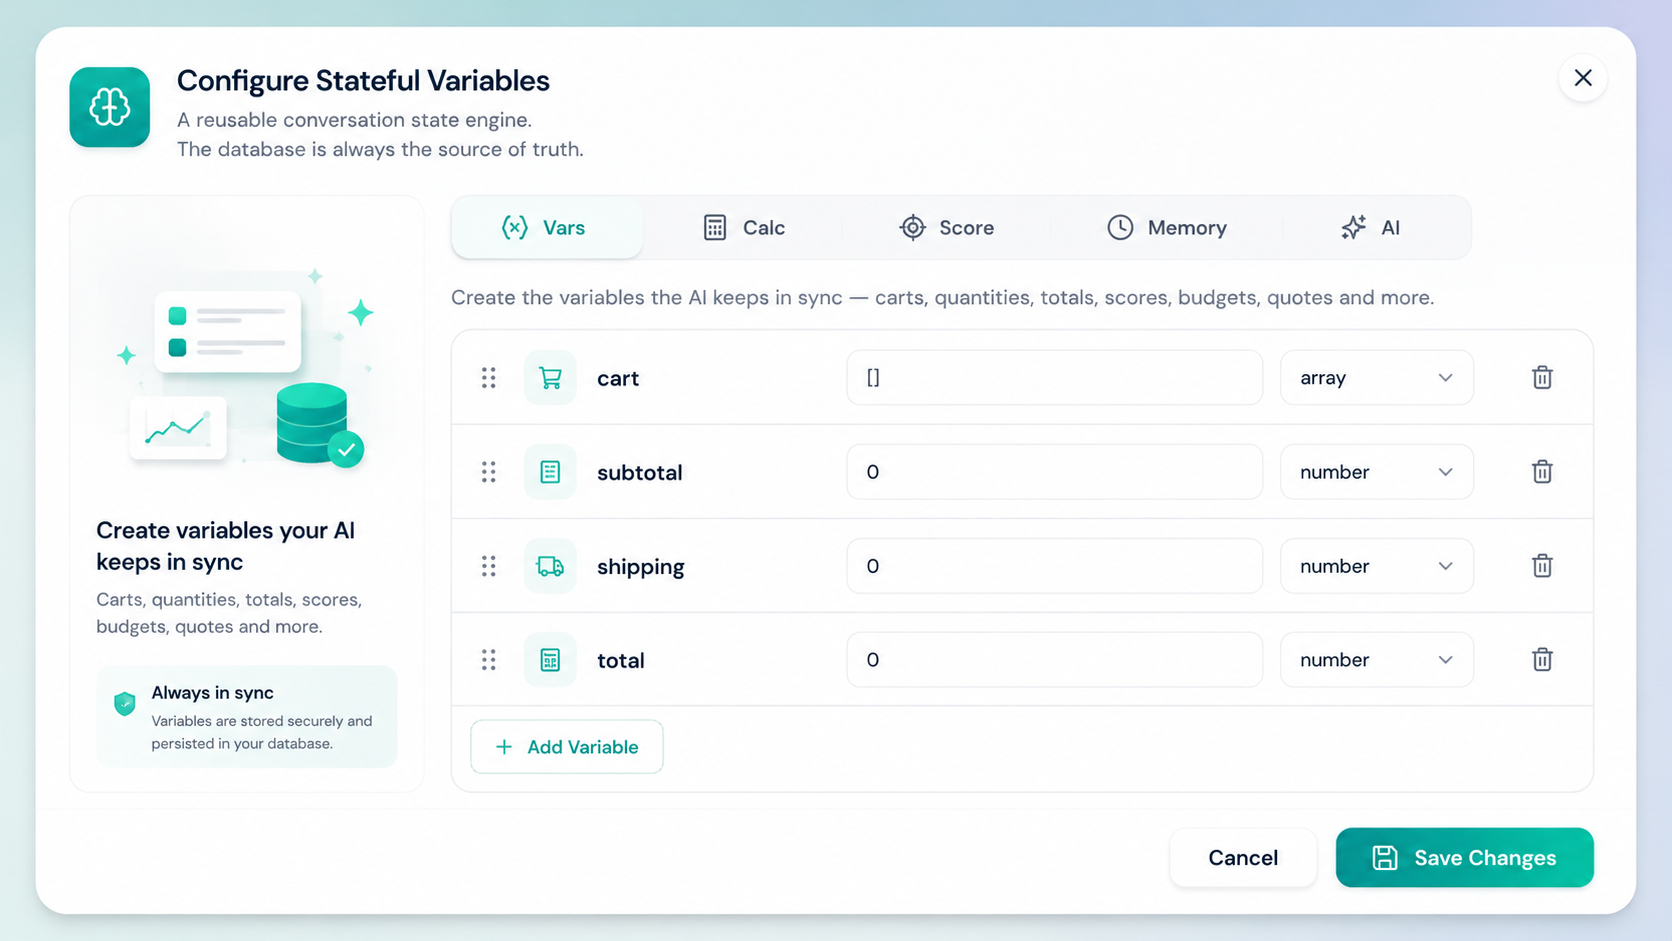
Task: Delete the total variable
Action: pos(1541,660)
